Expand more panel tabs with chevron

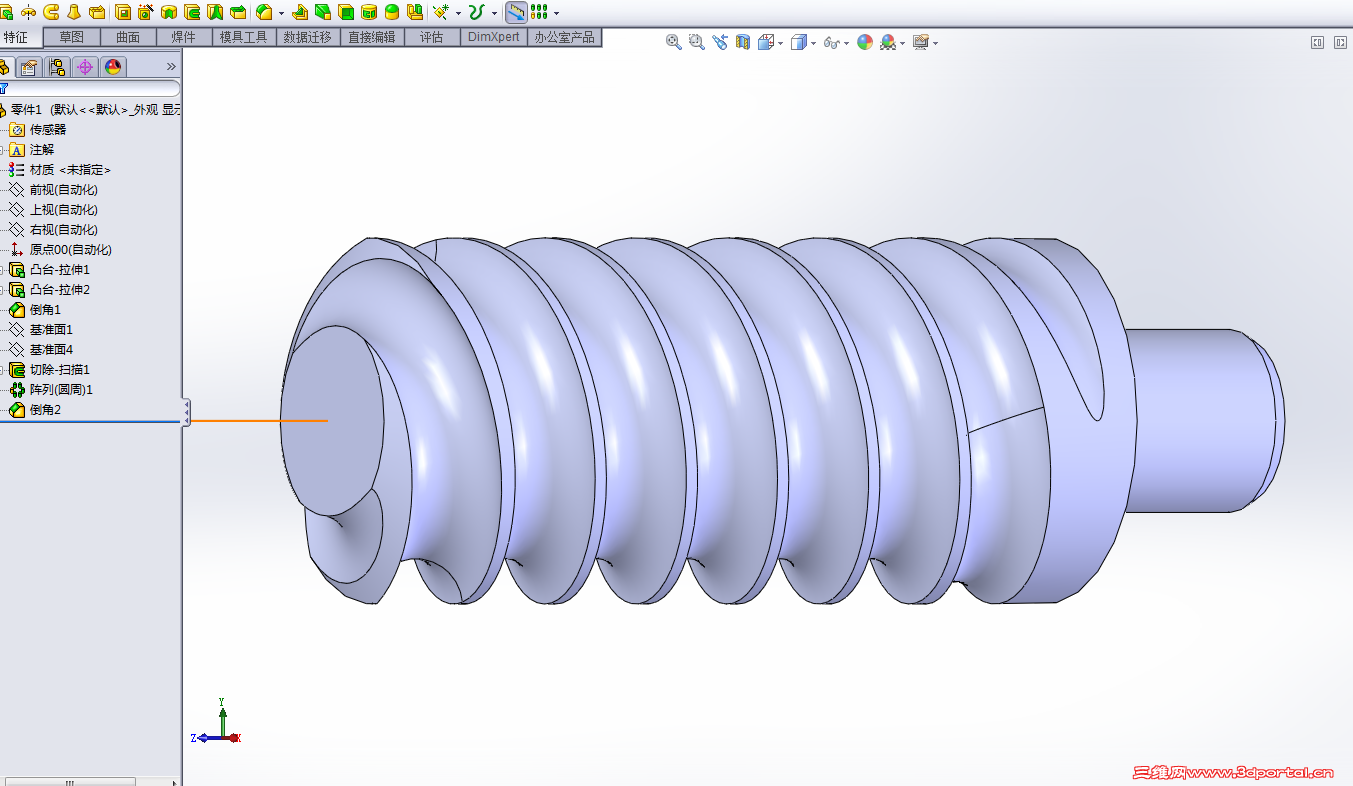click(171, 67)
